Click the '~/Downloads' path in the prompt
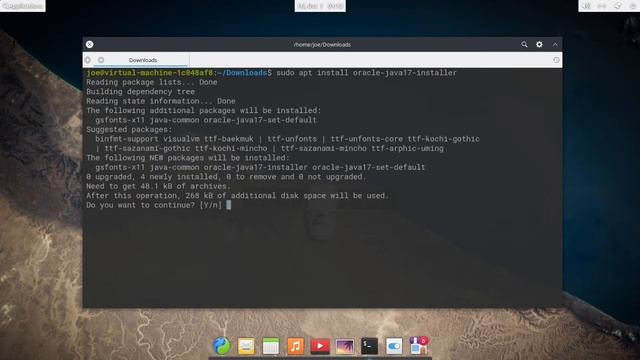640x360 pixels. [x=242, y=73]
